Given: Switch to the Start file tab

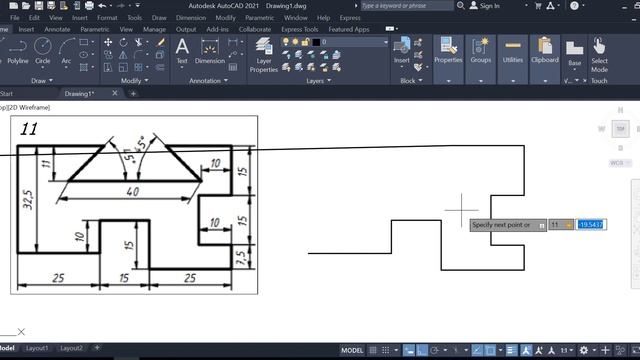Looking at the screenshot, I should tap(6, 93).
